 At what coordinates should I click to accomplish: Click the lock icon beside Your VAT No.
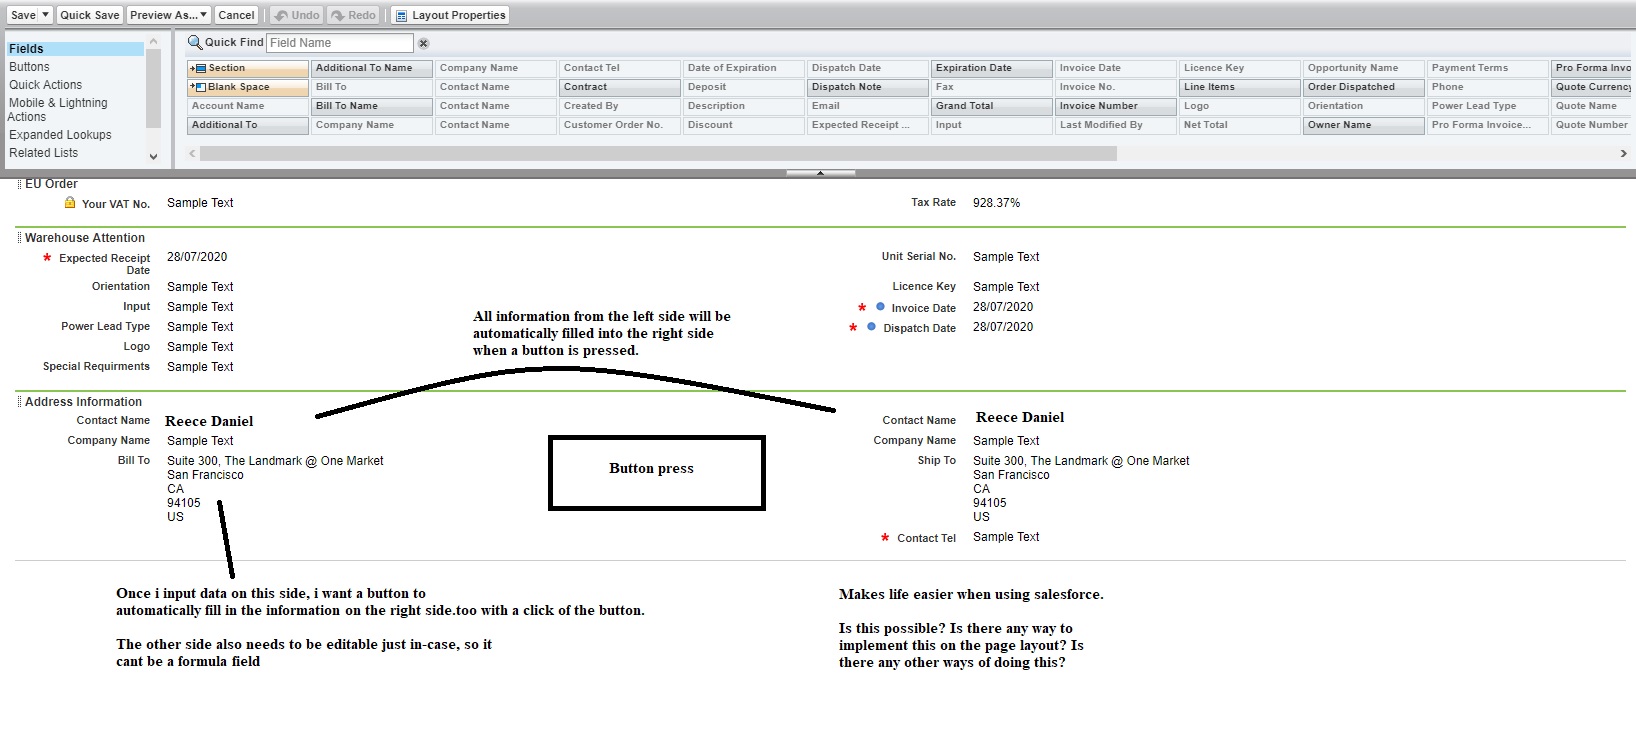[x=70, y=202]
